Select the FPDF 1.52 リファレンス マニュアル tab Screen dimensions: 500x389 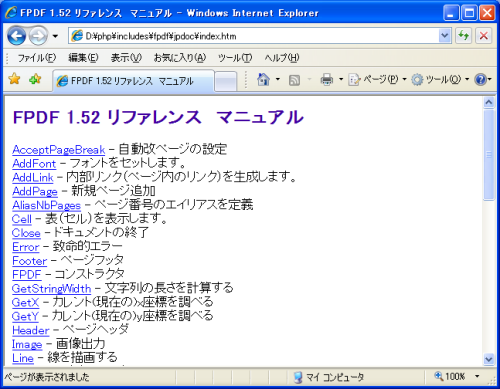133,81
